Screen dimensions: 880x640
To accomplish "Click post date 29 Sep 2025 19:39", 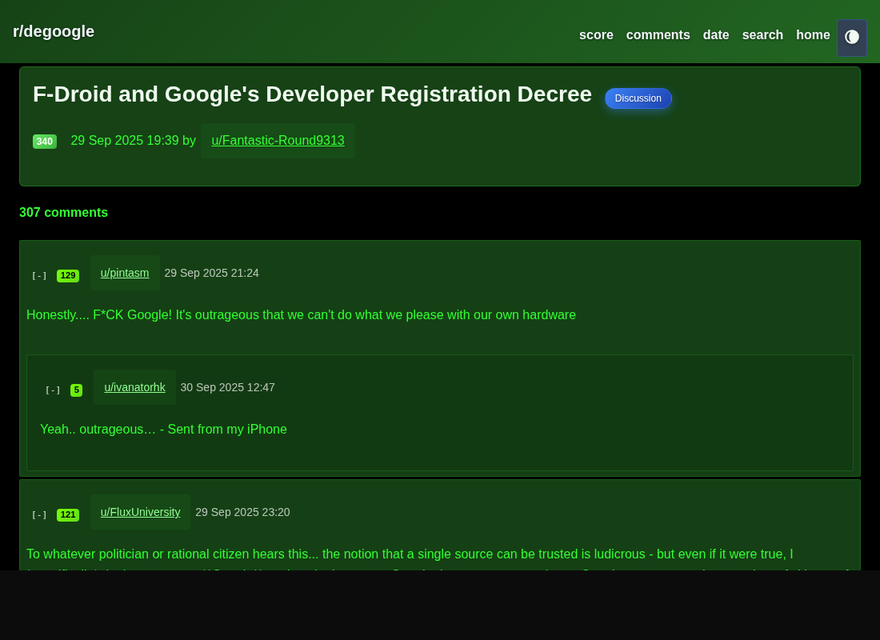I will [x=123, y=140].
